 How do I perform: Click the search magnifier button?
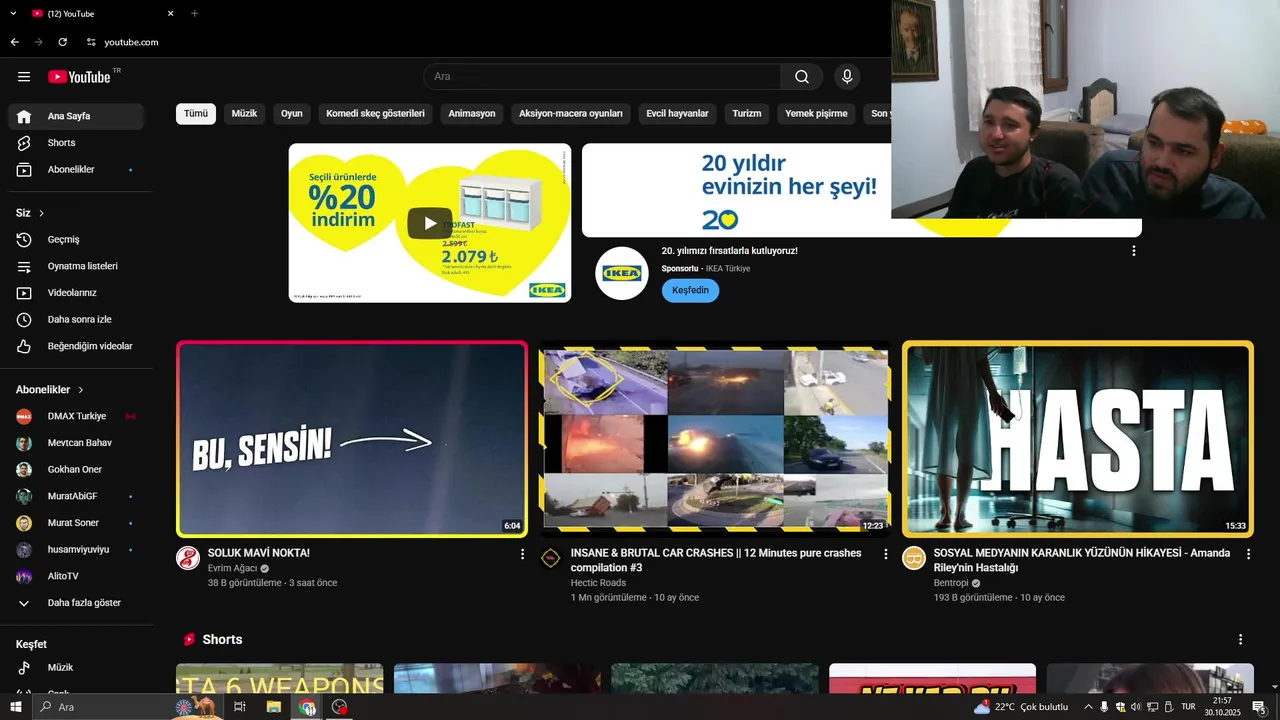point(802,77)
